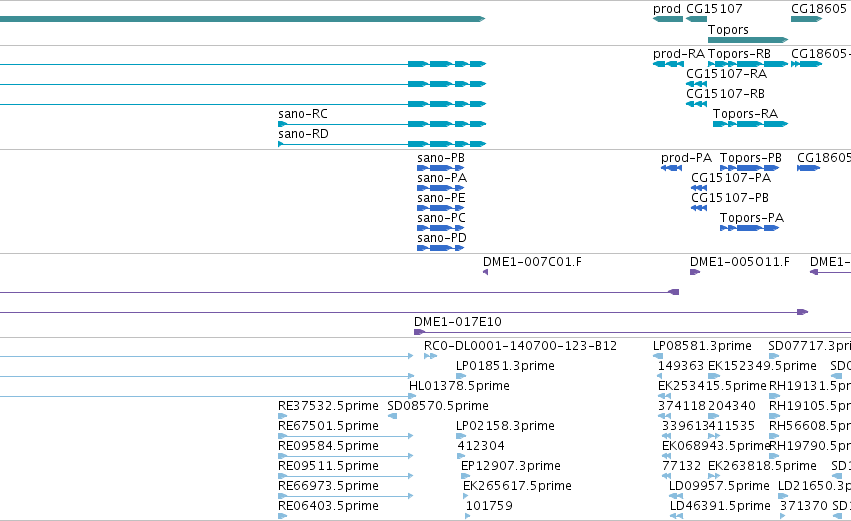Select the CG15107-PB protein label
Image resolution: width=851 pixels, height=521 pixels.
pos(730,198)
